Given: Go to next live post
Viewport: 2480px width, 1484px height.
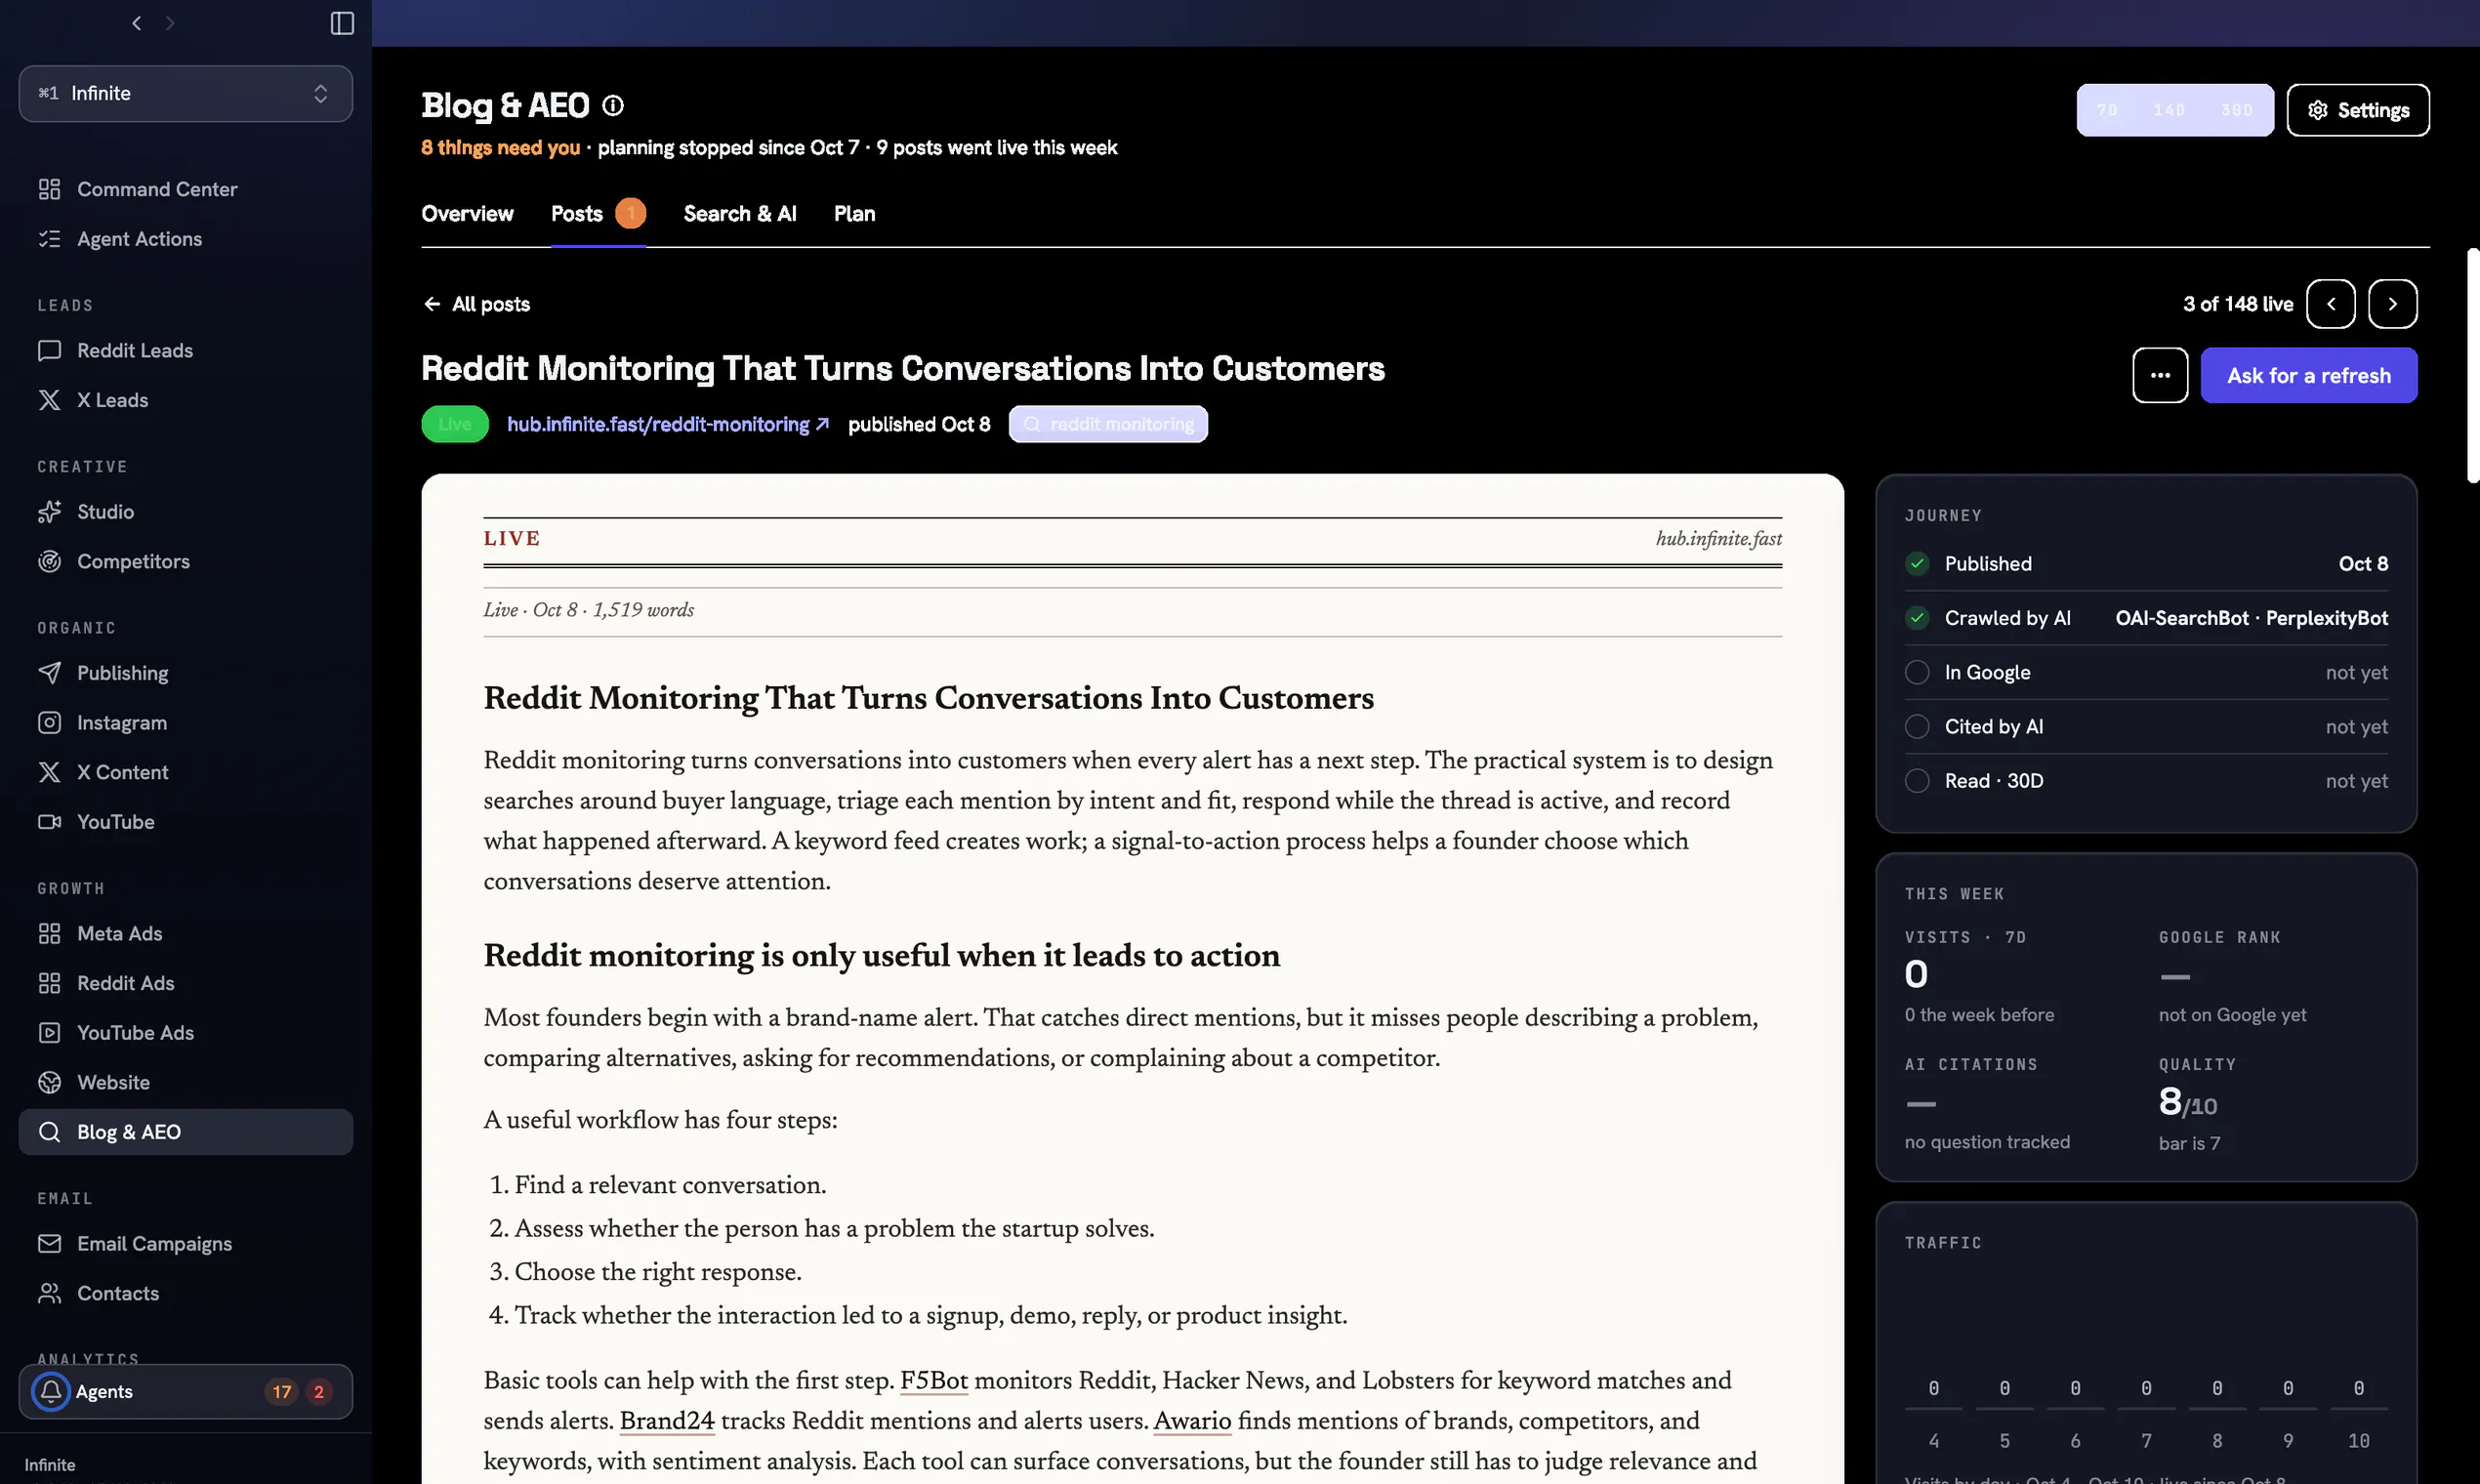Looking at the screenshot, I should (2393, 304).
